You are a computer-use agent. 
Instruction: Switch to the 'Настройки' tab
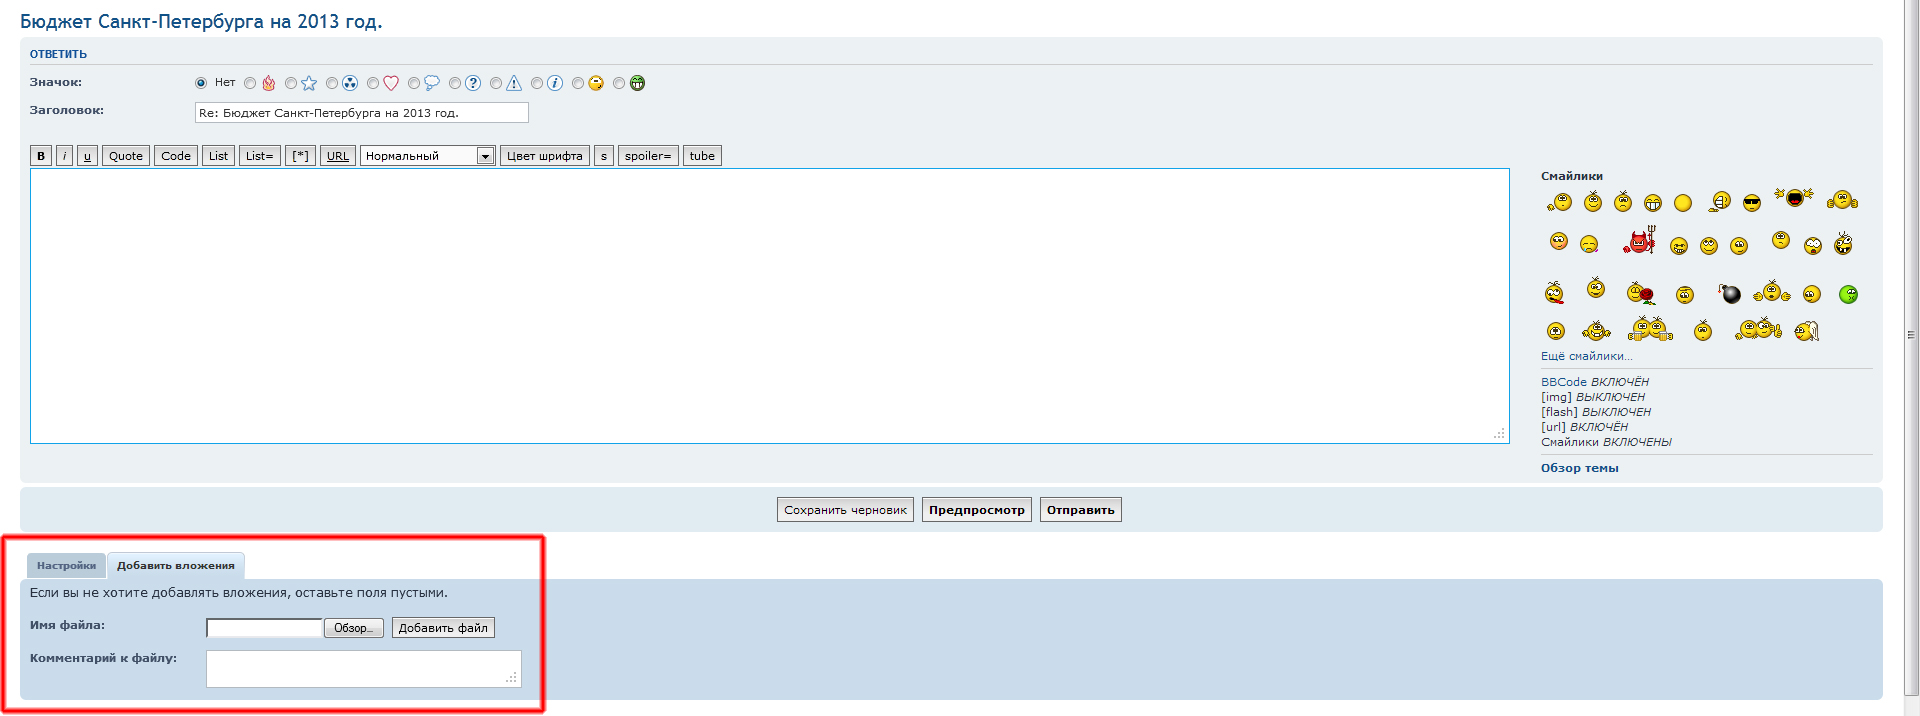coord(66,566)
